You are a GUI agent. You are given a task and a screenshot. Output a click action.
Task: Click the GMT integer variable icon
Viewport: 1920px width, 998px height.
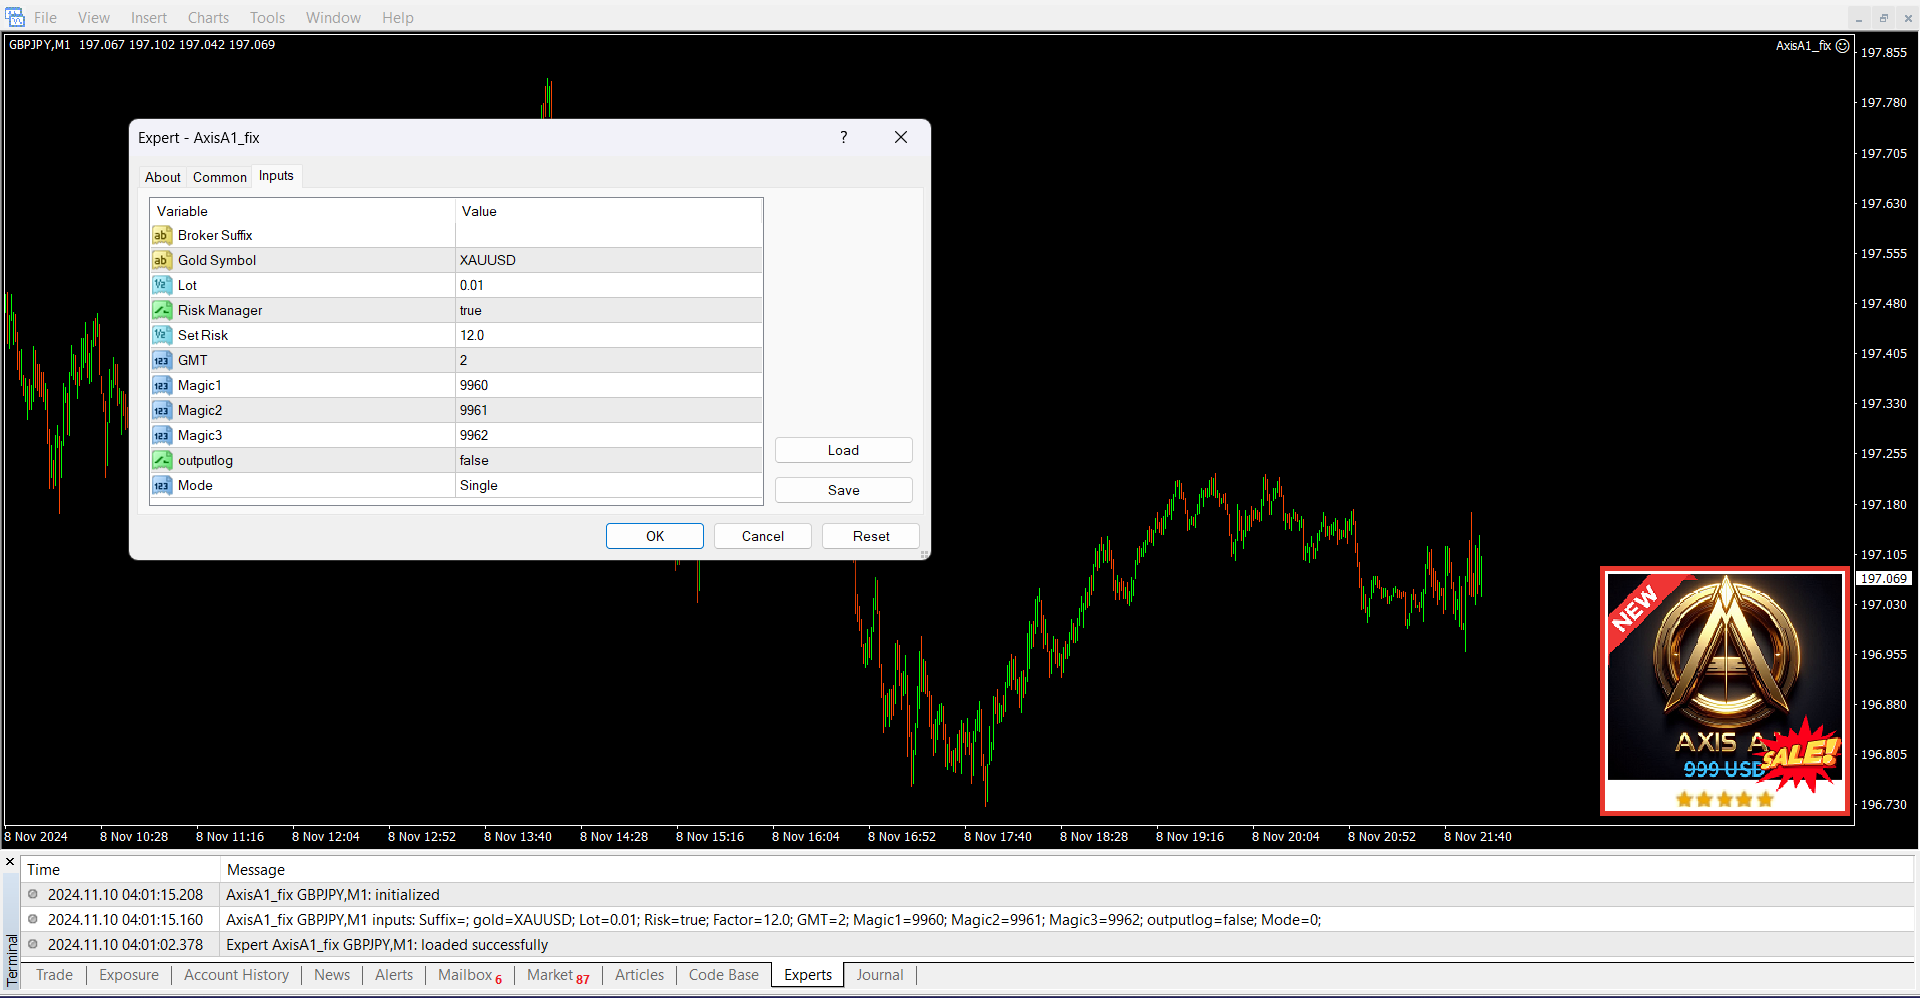[x=161, y=360]
